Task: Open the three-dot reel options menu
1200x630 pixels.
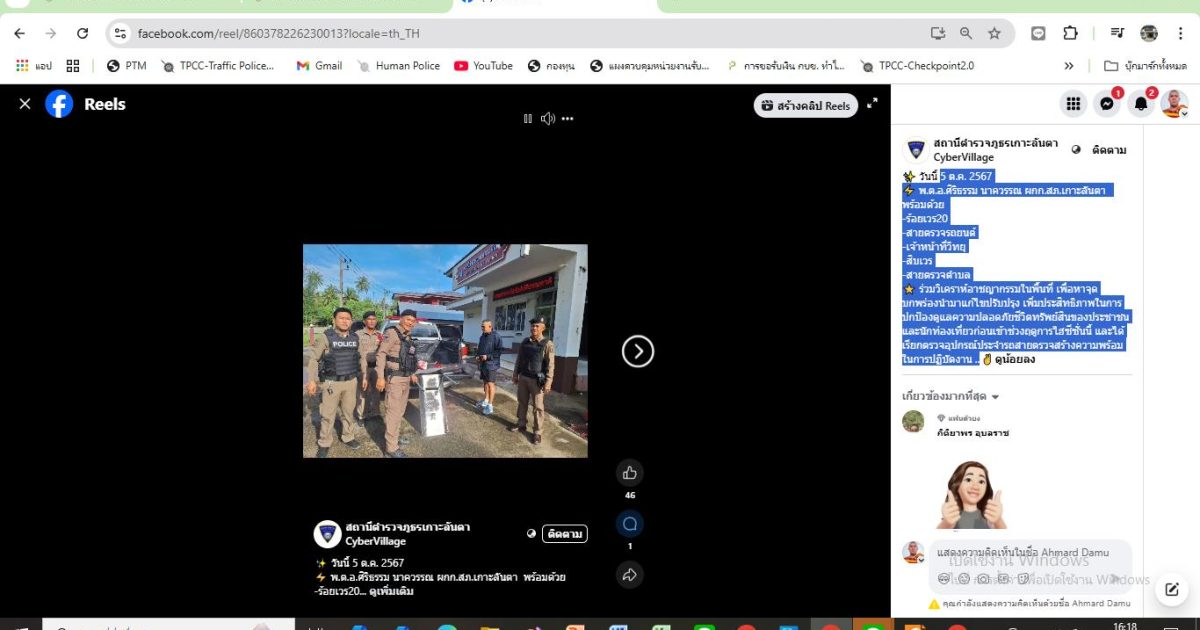Action: pos(568,119)
